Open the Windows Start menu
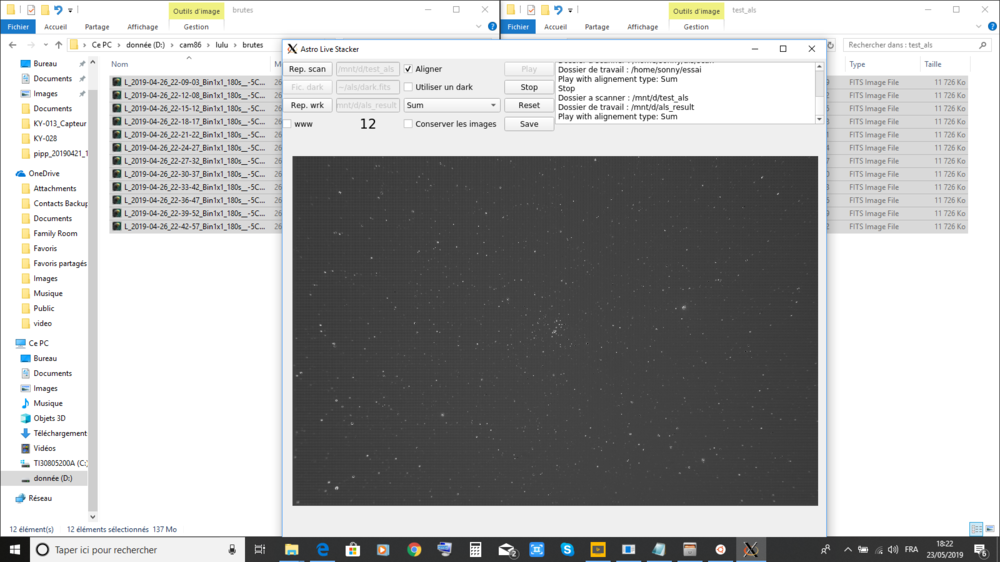The image size is (1000, 562). pyautogui.click(x=15, y=549)
